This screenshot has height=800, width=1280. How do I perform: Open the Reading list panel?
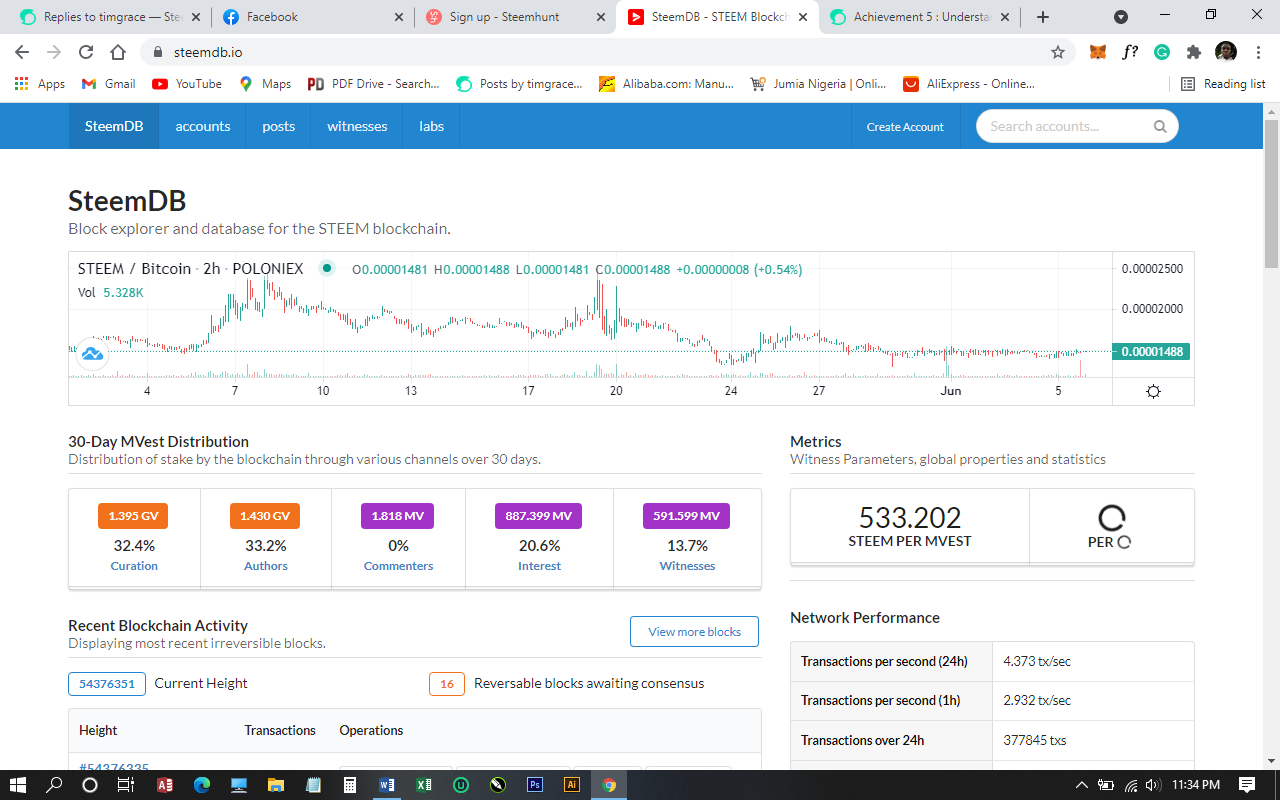1223,84
